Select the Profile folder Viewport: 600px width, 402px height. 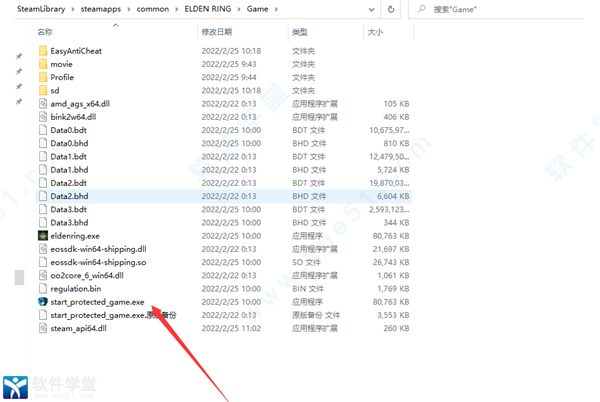coord(62,77)
